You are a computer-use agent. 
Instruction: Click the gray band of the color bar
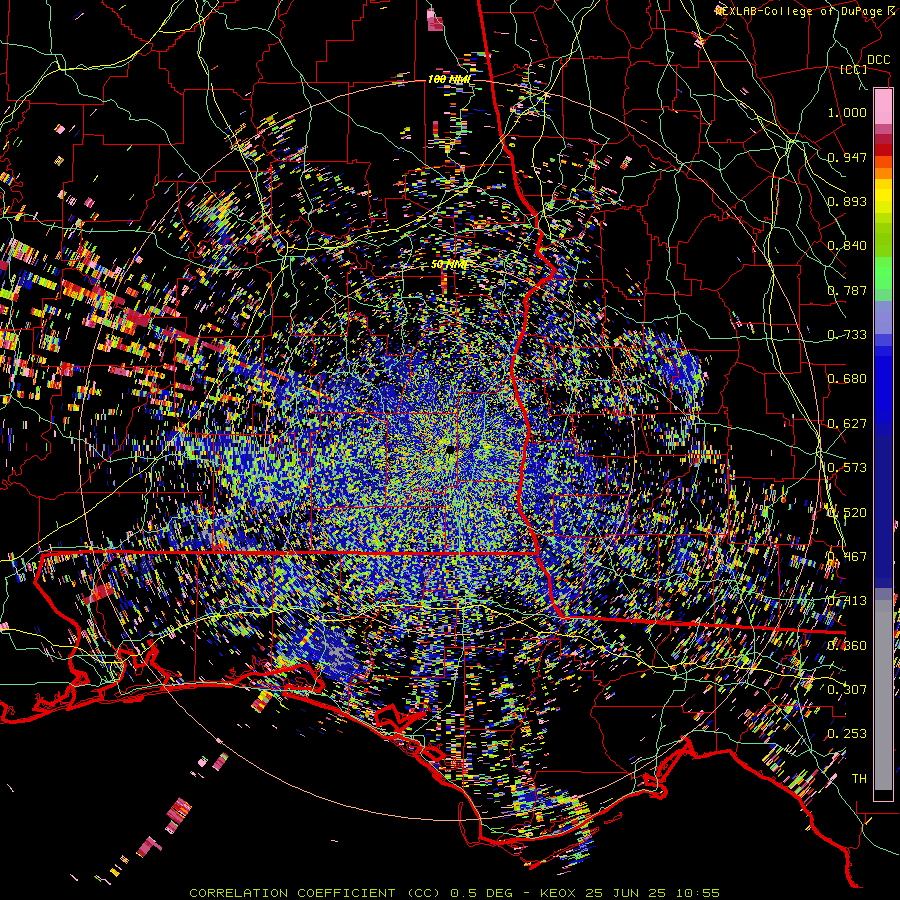point(883,695)
